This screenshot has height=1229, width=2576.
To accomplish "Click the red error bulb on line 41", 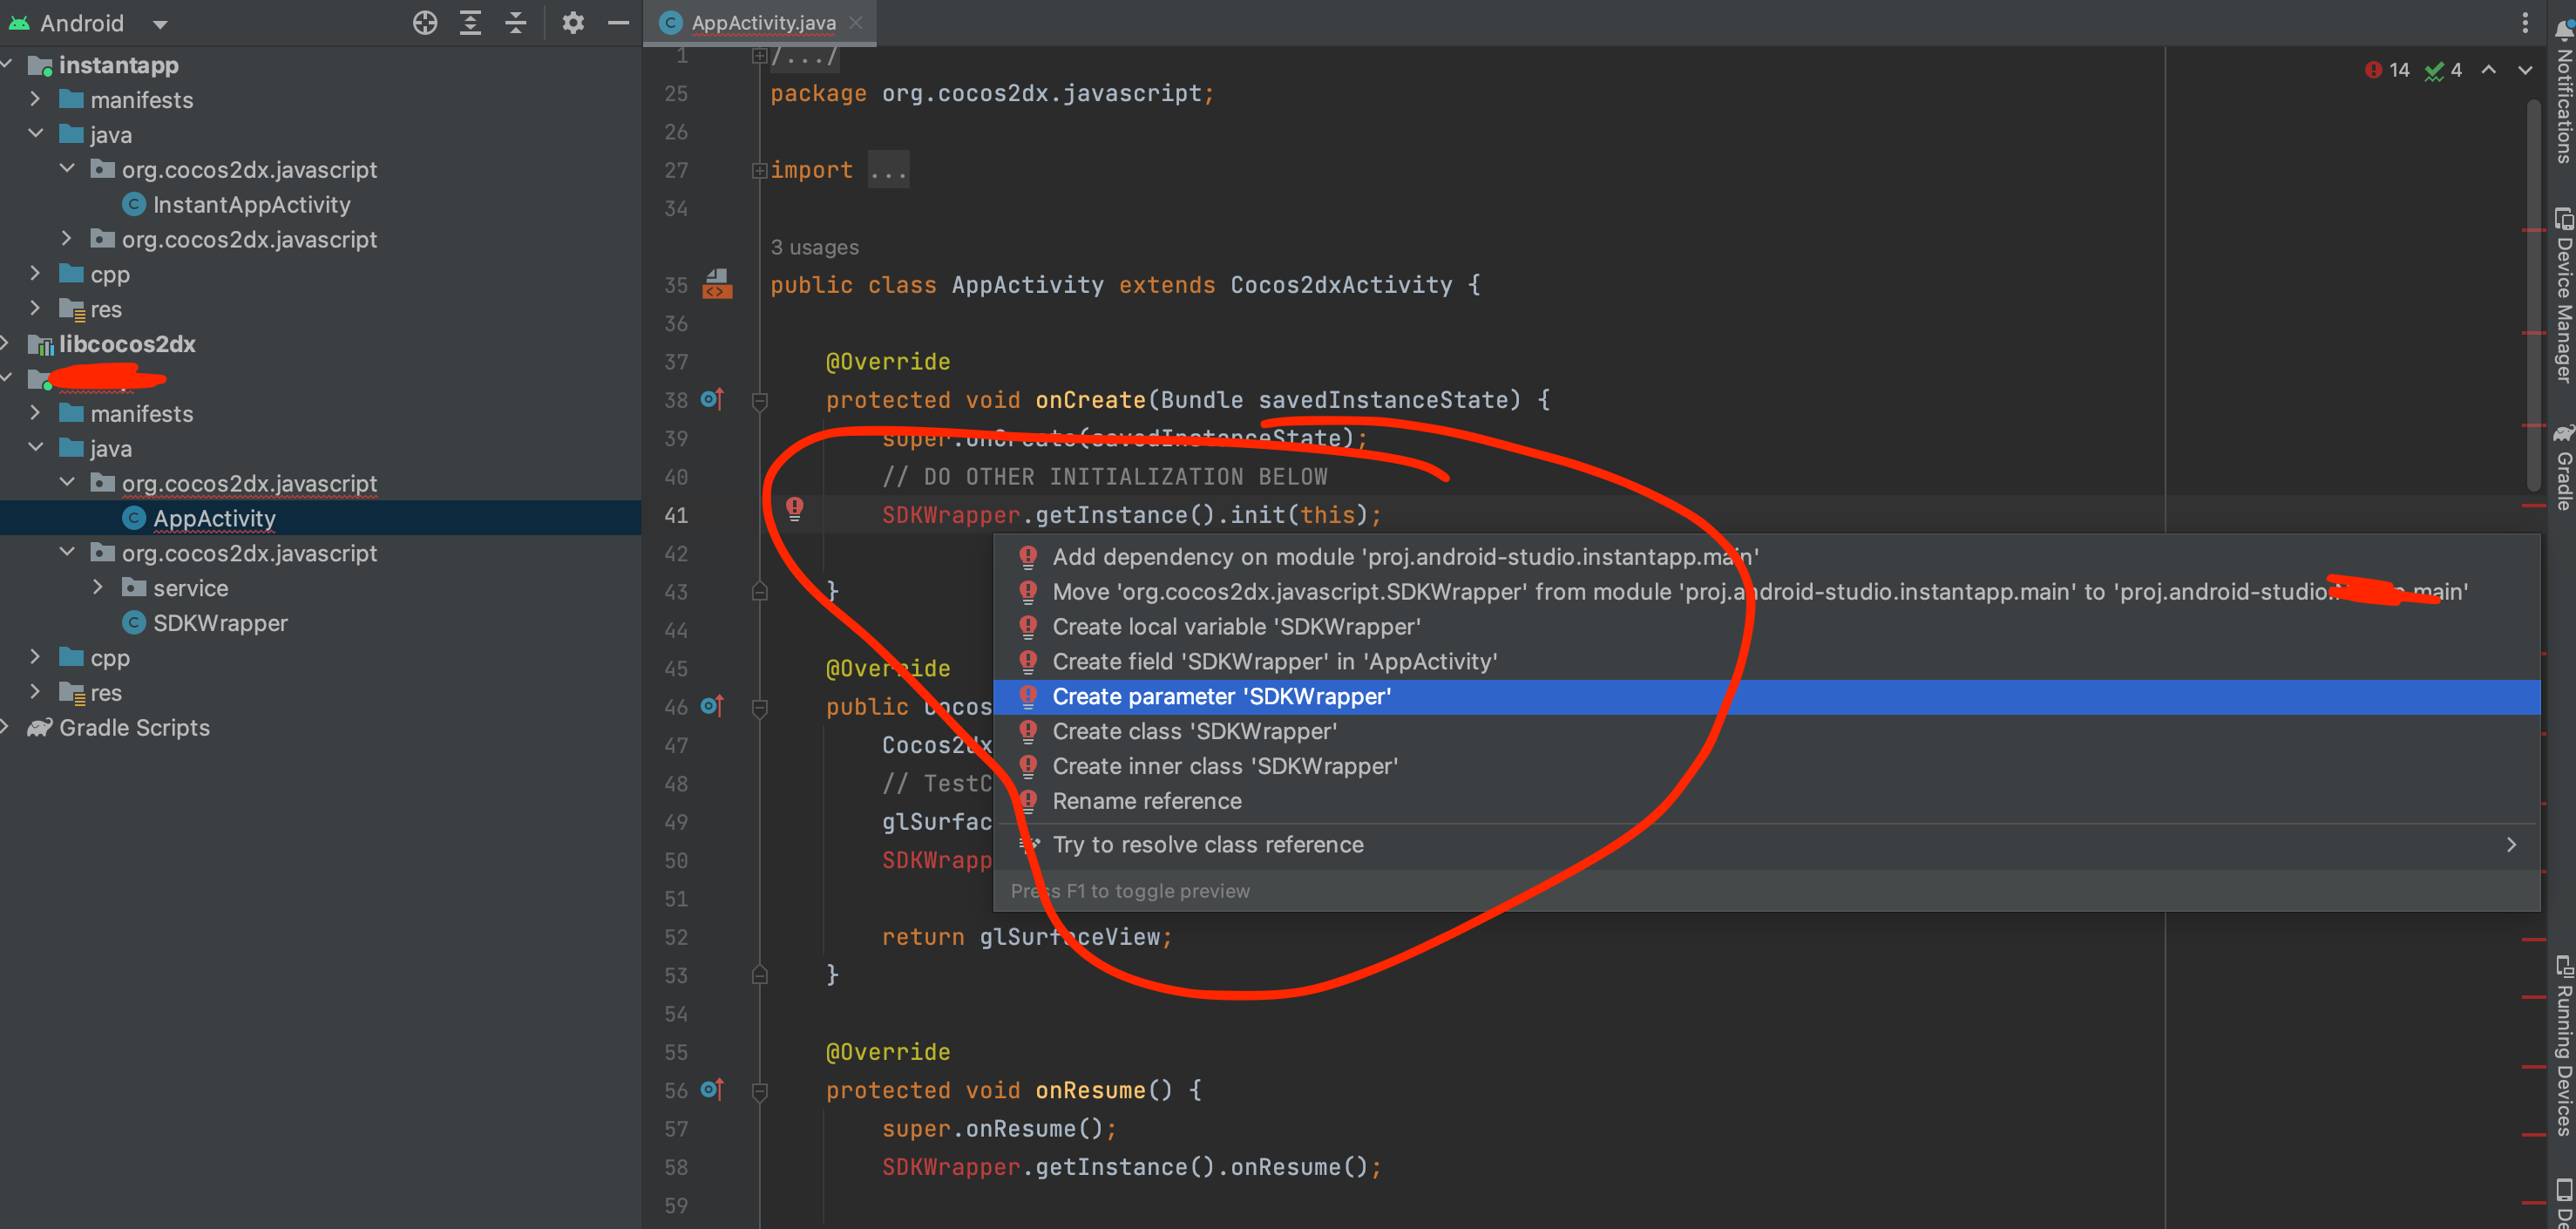I will [794, 509].
